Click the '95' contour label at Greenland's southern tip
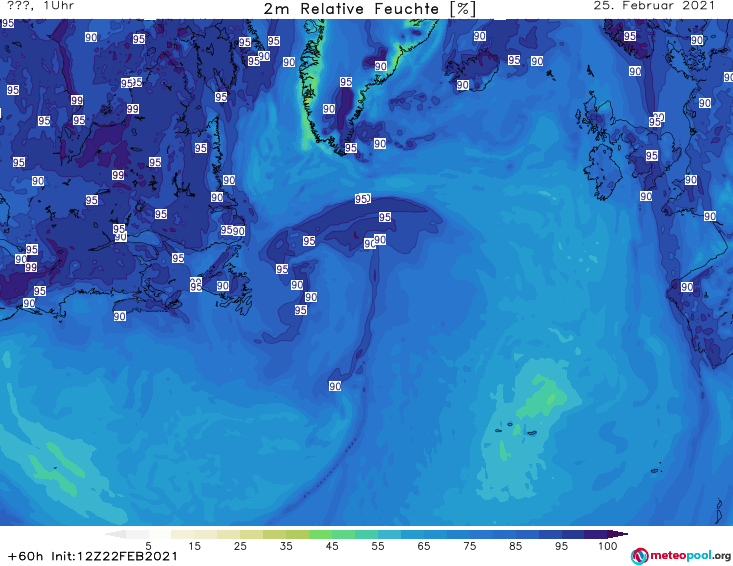The width and height of the screenshot is (733, 566). [351, 148]
